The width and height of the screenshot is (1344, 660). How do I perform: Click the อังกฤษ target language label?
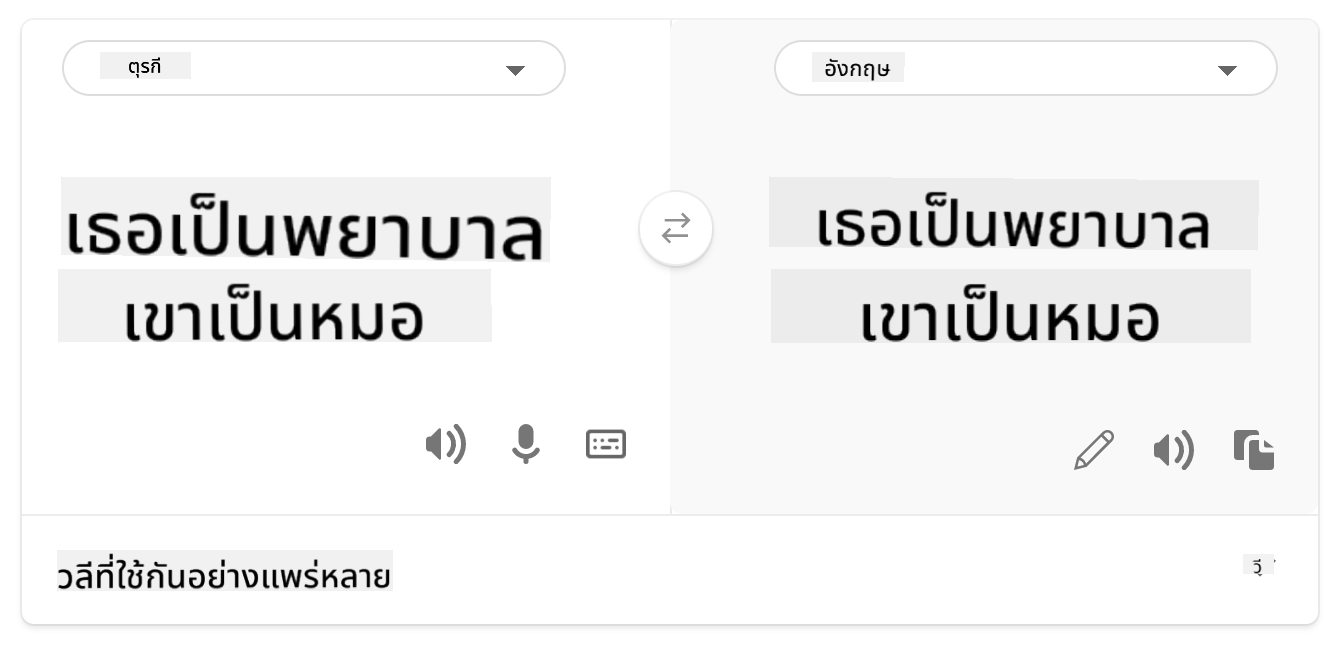point(857,69)
